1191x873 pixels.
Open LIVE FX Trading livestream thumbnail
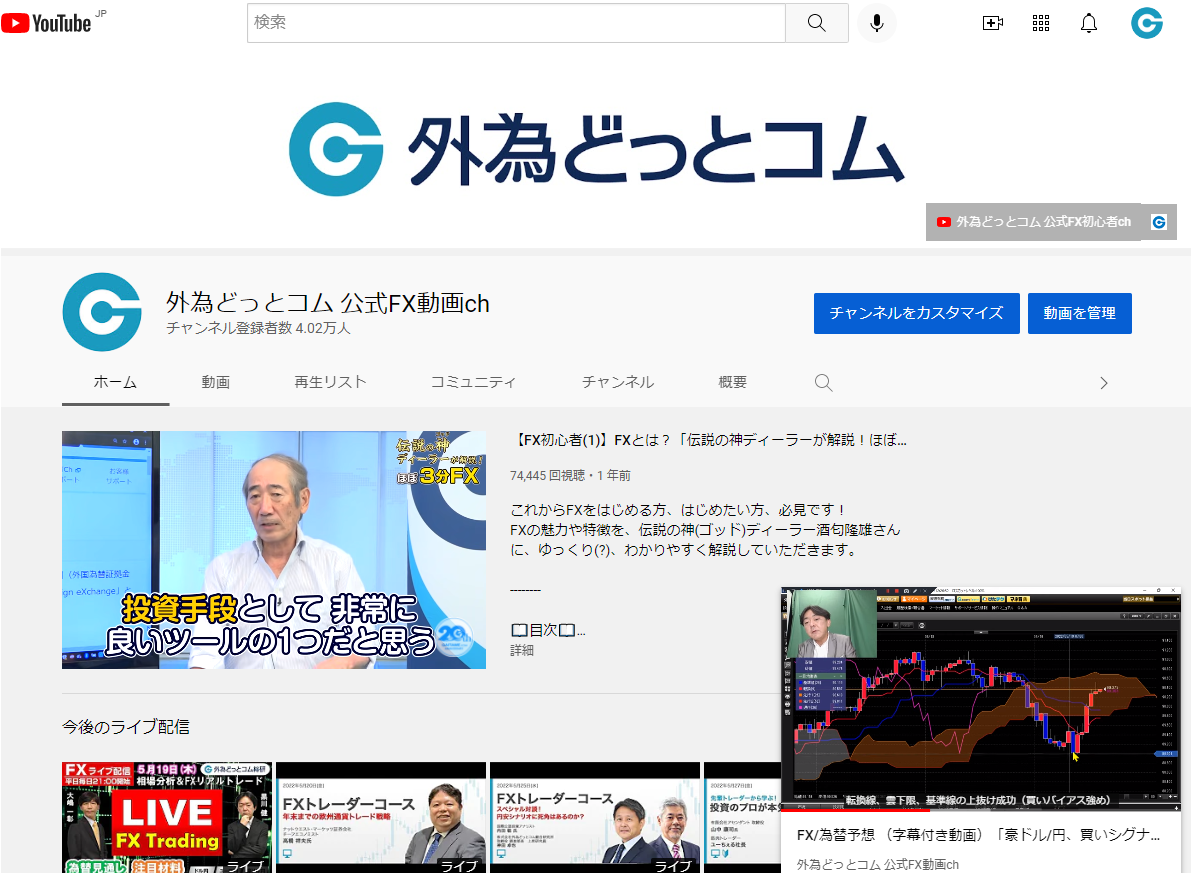coord(168,818)
